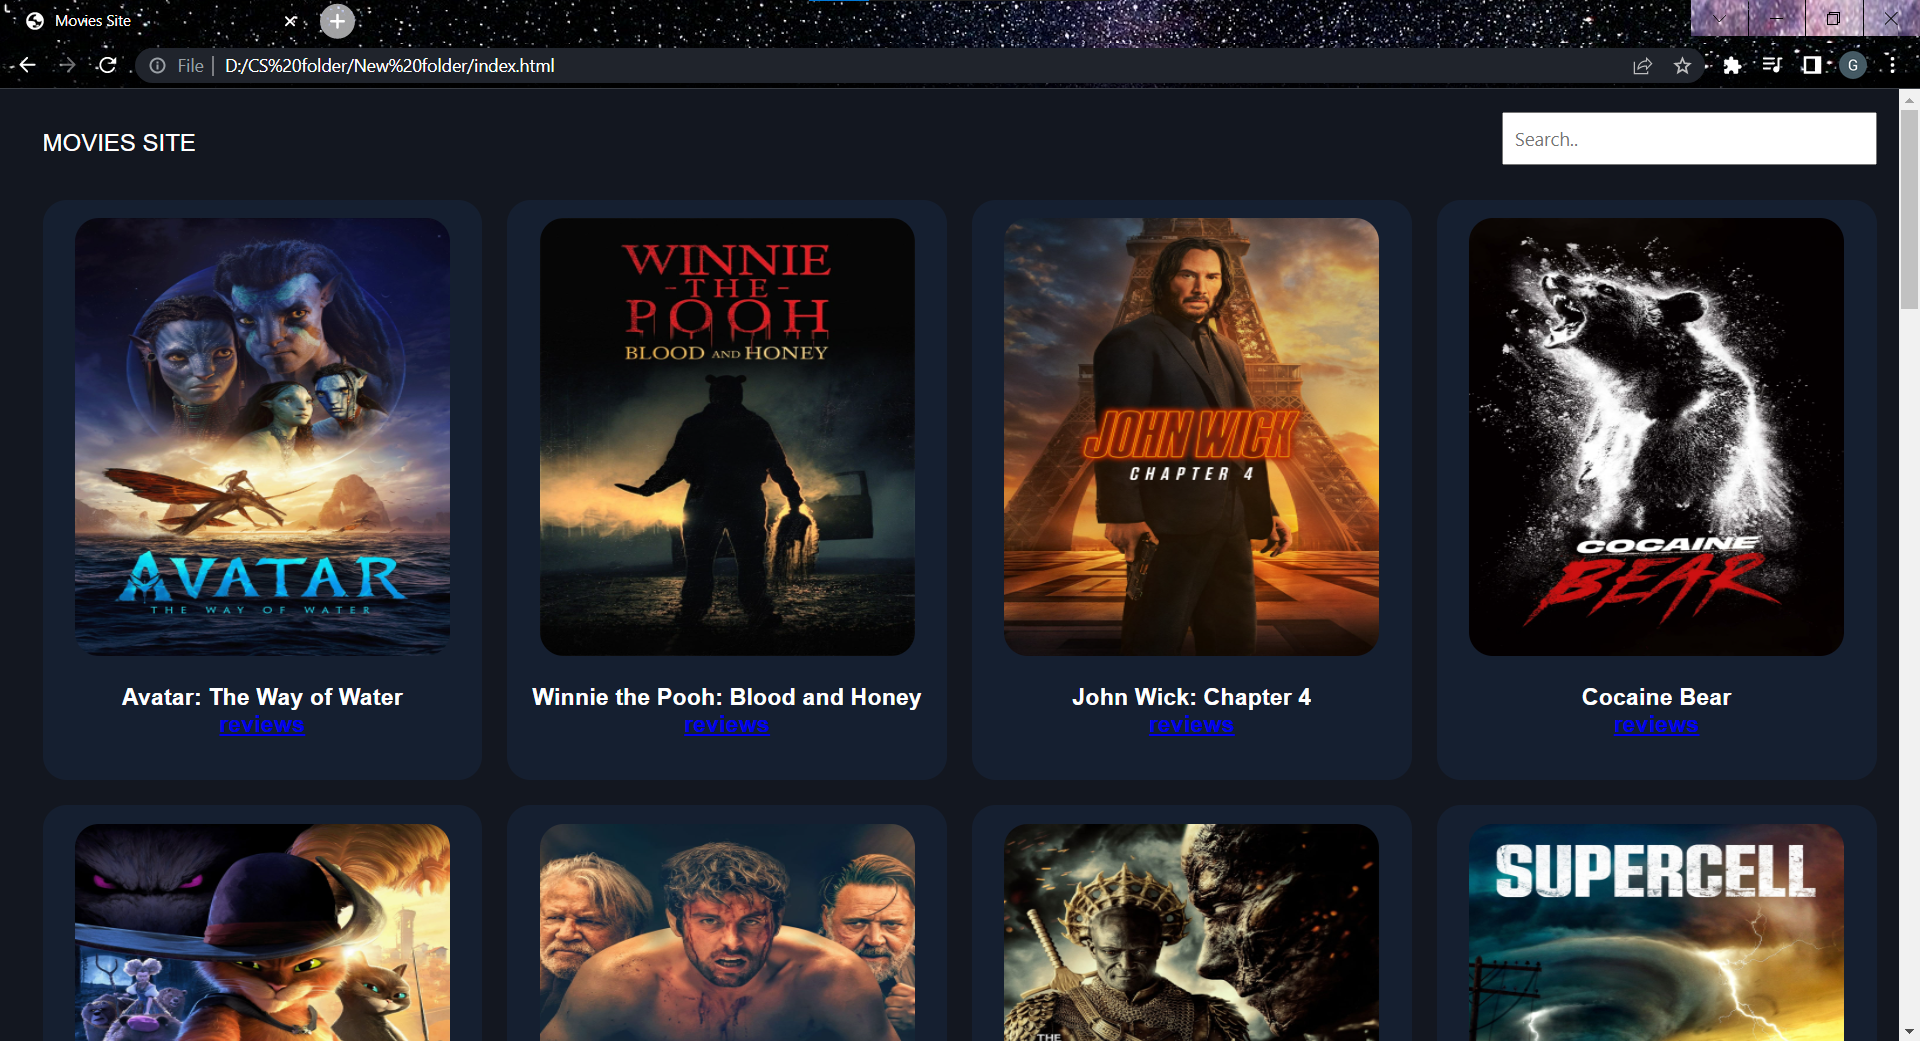Click the MOVIES SITE heading
1920x1041 pixels.
[119, 143]
